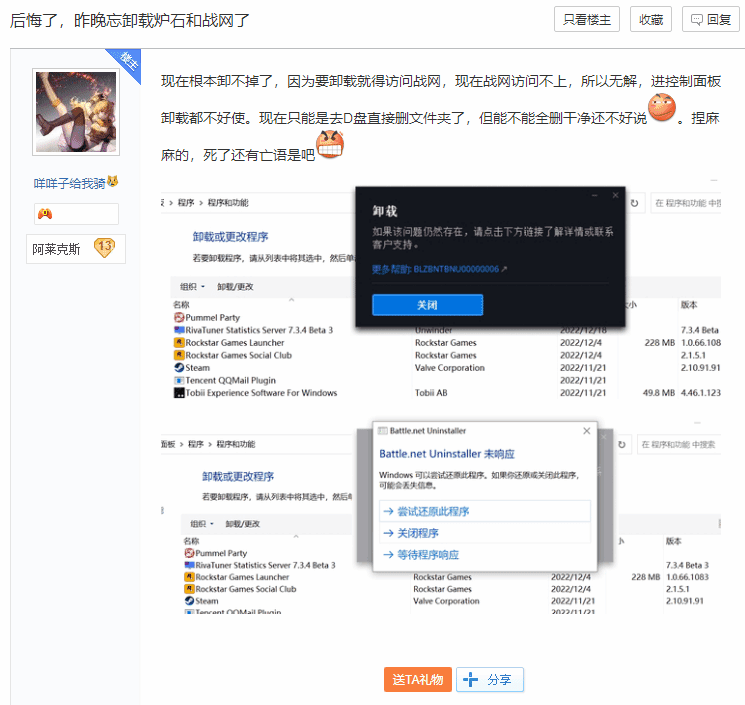Viewport: 745px width, 705px height.
Task: Click version 1.0.66.1083 in the second list
Action: [687, 577]
